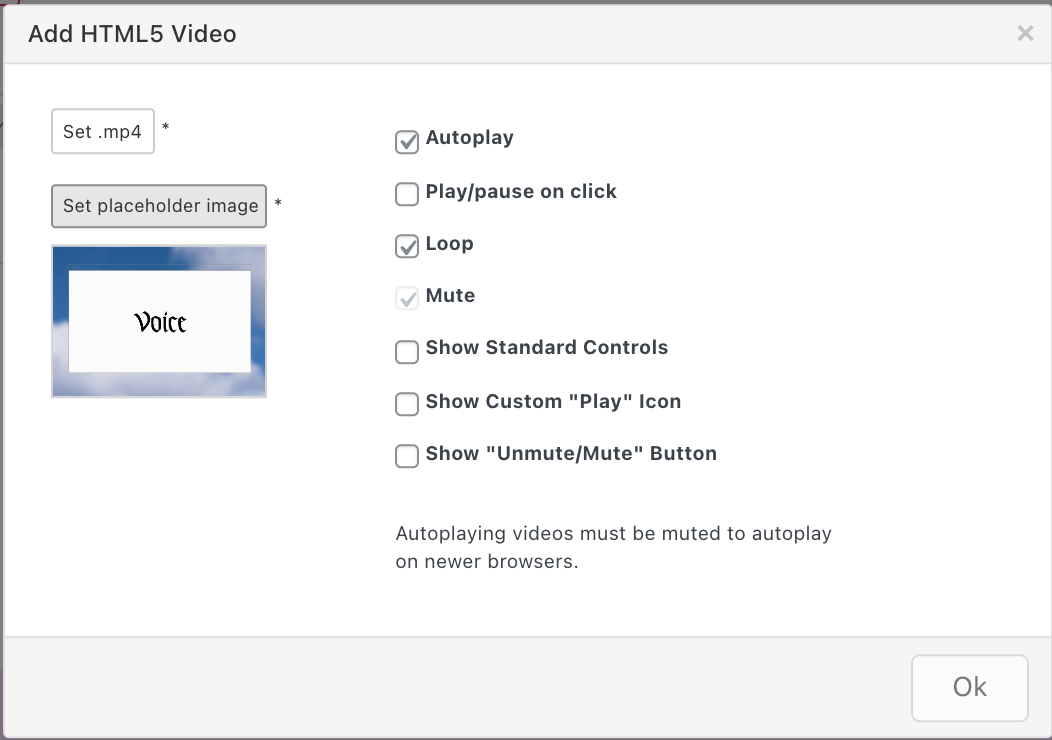Enable the Play/pause on click checkbox
Viewport: 1052px width, 740px height.
[407, 194]
